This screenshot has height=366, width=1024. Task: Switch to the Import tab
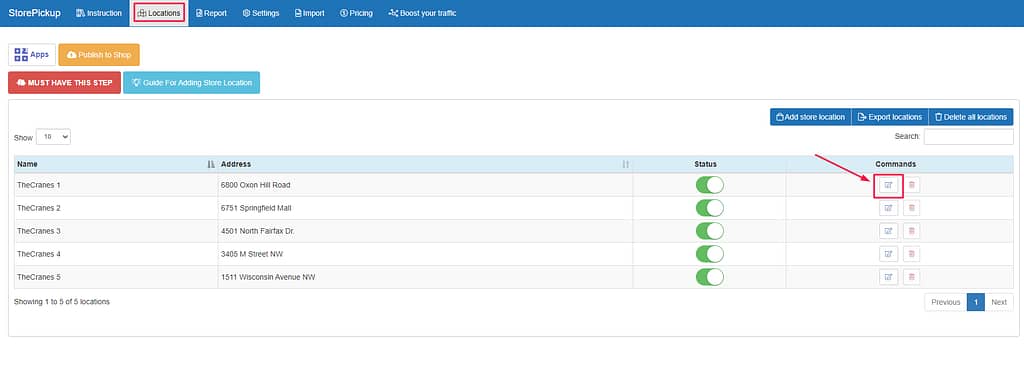310,13
